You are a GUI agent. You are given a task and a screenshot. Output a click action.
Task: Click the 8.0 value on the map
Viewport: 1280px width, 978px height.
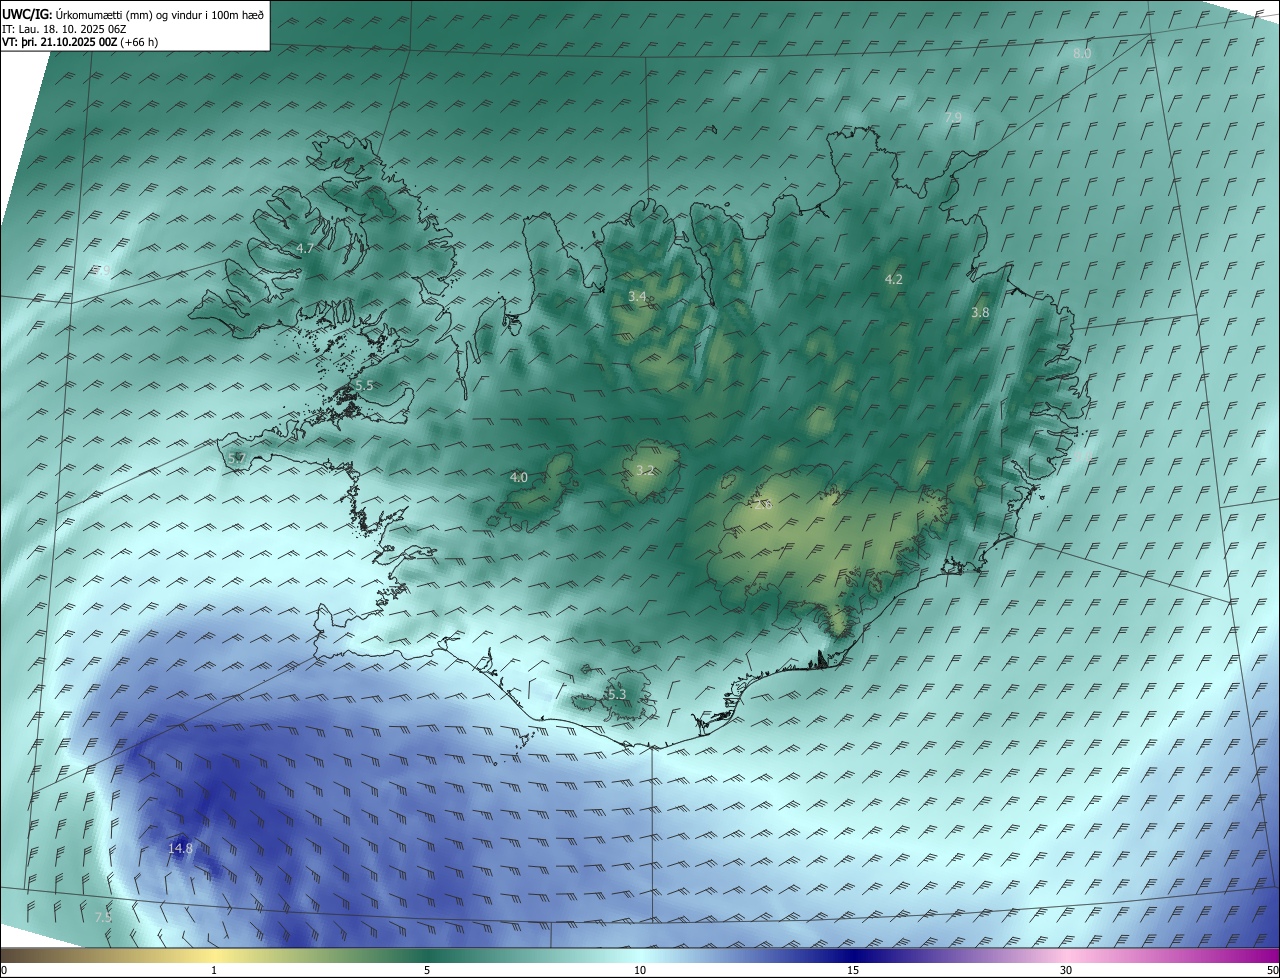click(1082, 53)
